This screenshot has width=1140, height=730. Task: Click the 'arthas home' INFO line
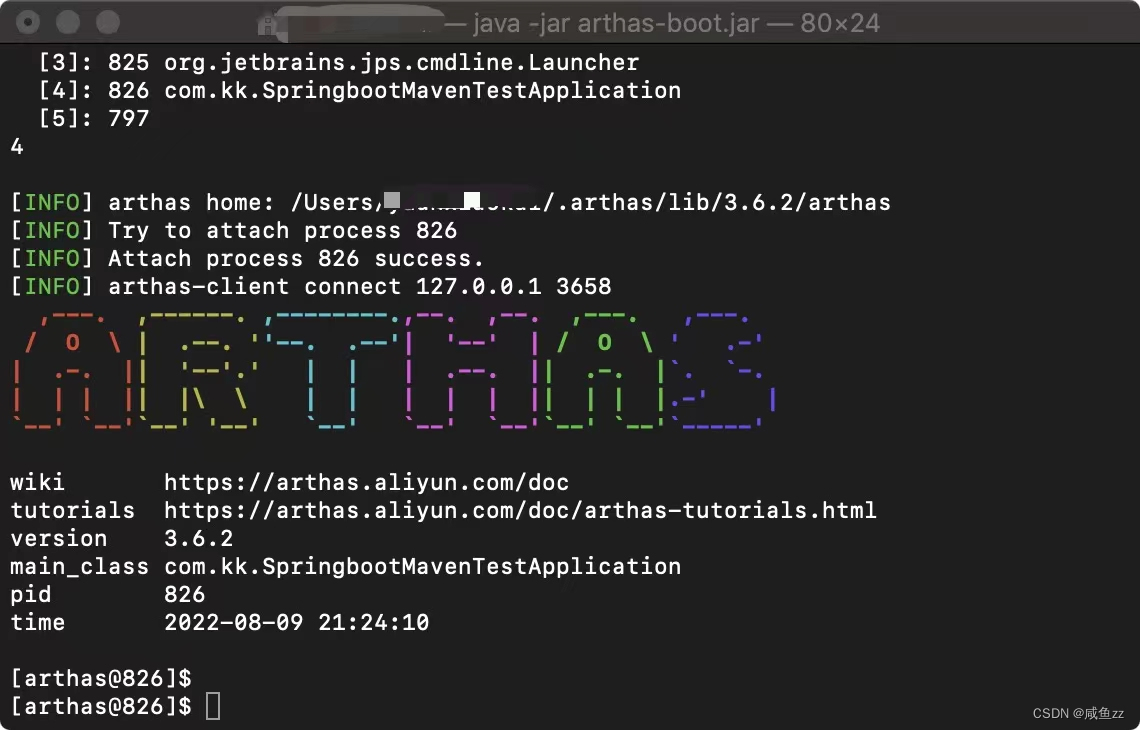[451, 202]
